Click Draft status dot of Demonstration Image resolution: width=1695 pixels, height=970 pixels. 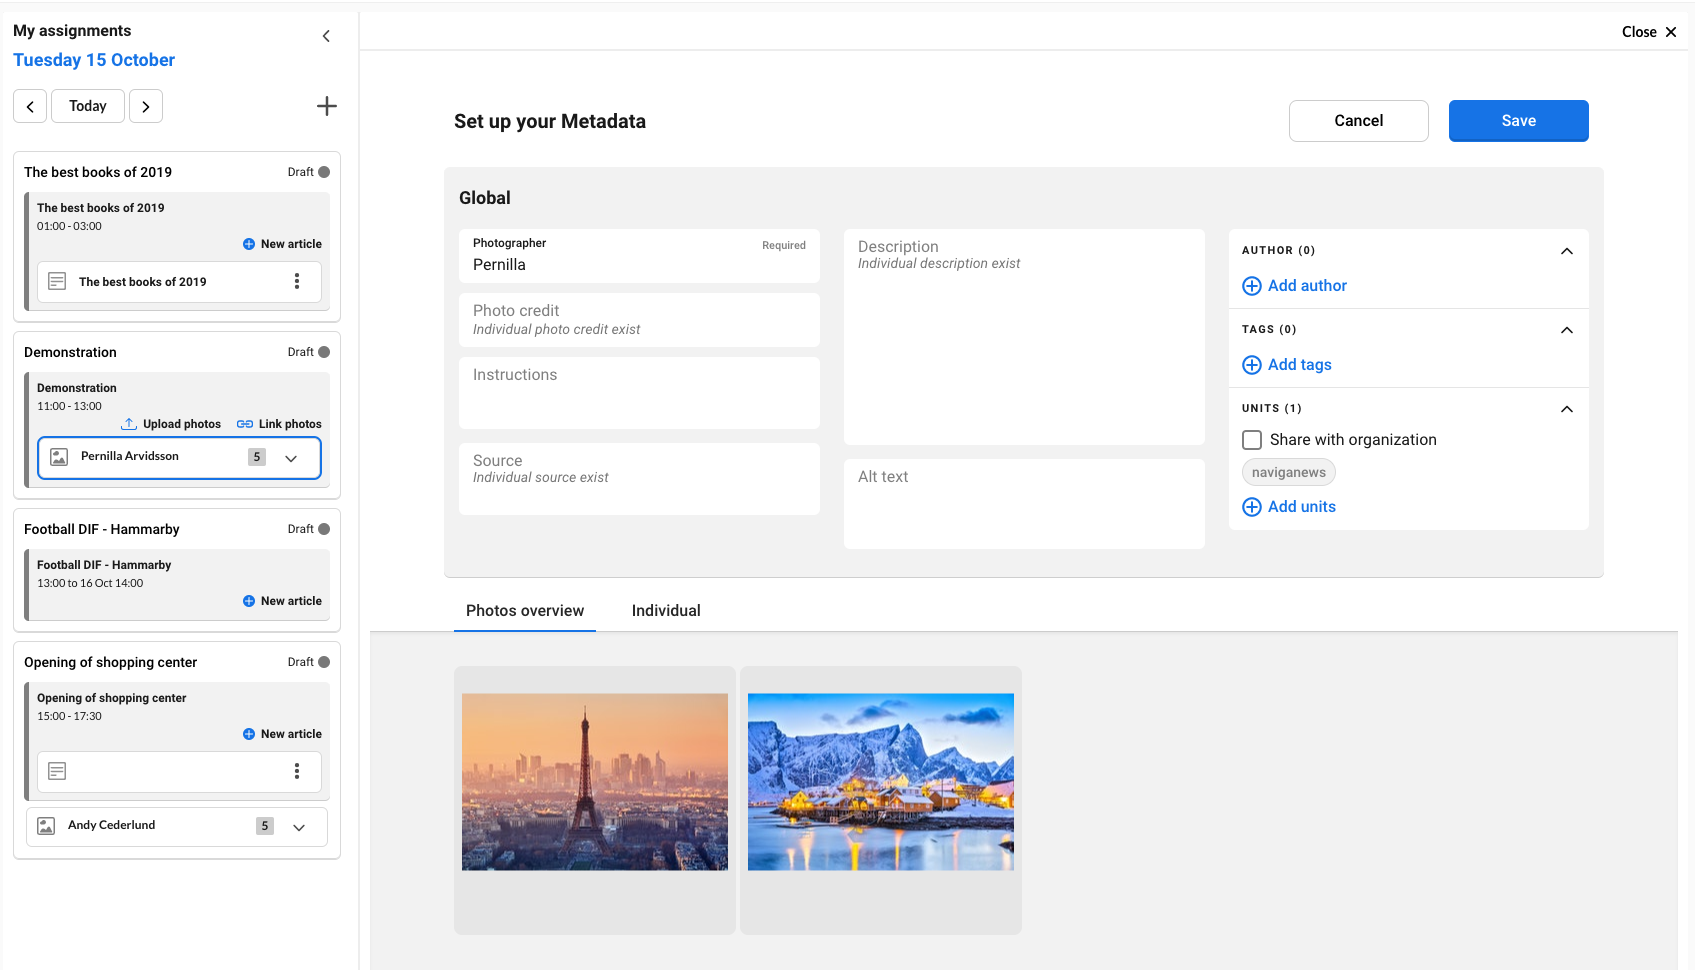coord(324,352)
